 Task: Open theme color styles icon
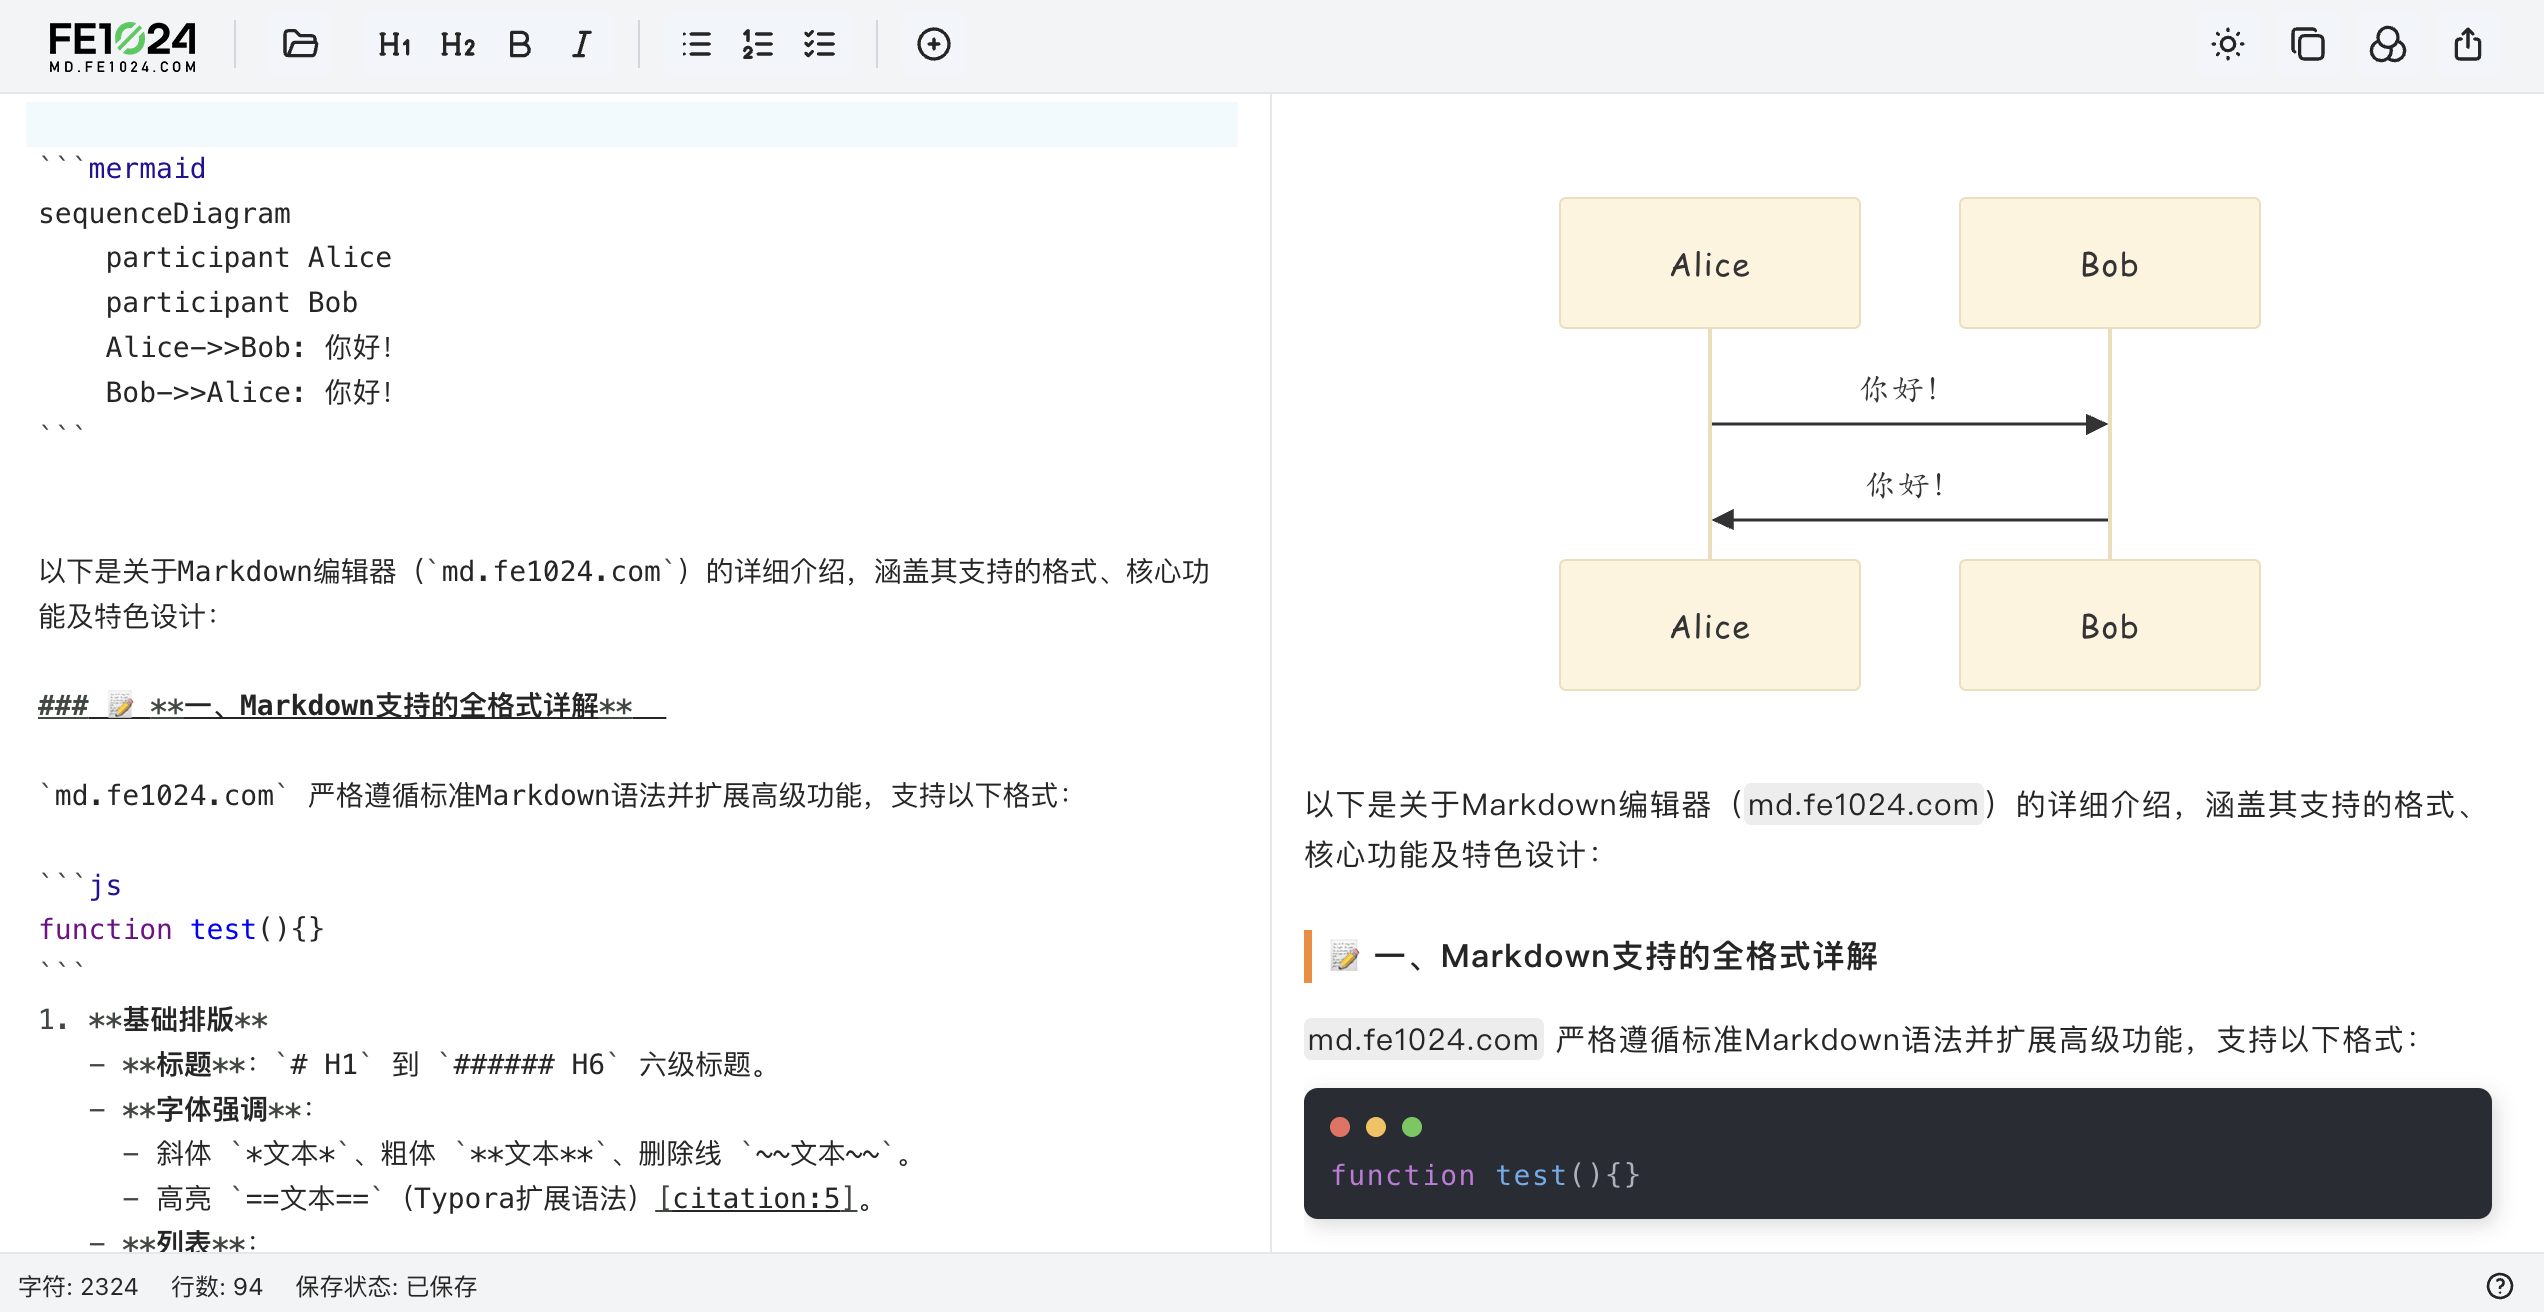[x=2387, y=44]
